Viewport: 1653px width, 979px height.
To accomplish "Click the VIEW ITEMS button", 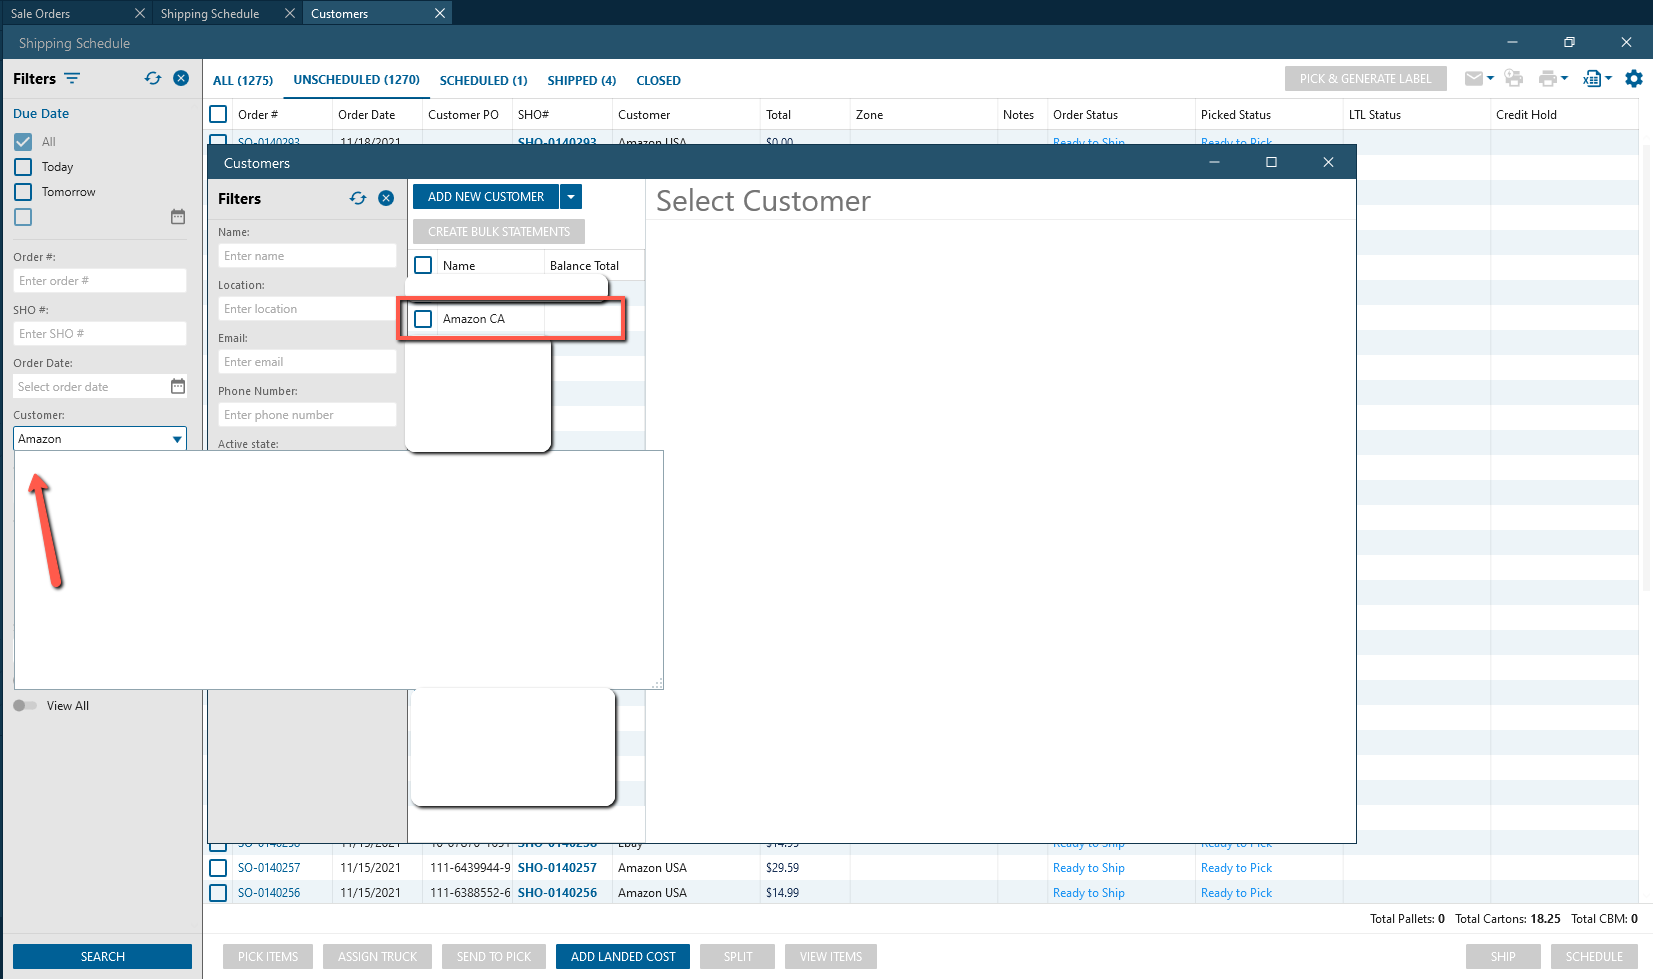I will pos(831,957).
